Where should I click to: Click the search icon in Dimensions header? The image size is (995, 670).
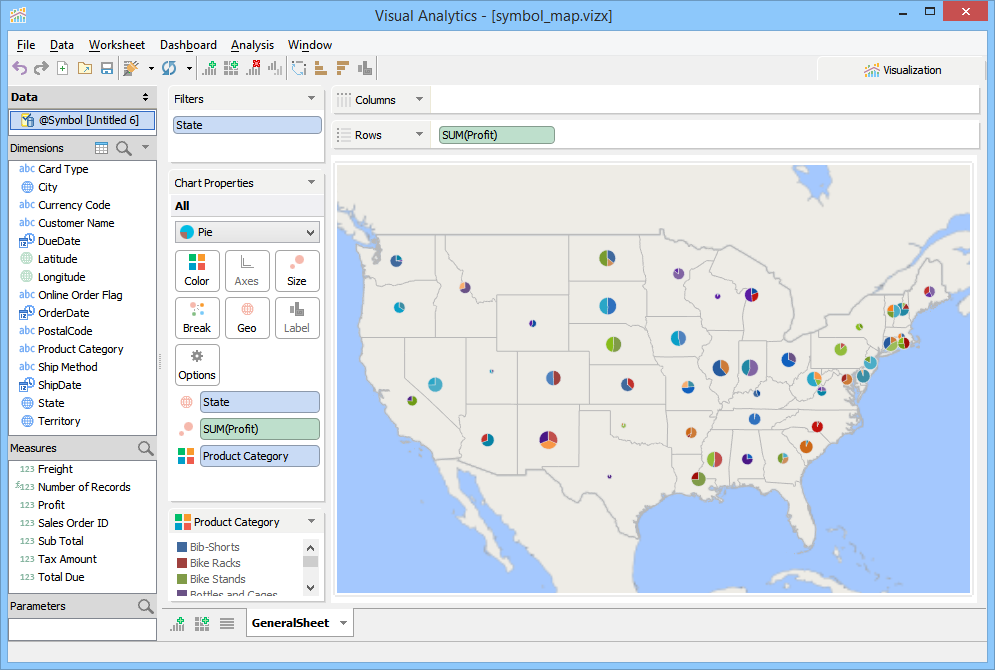click(124, 148)
